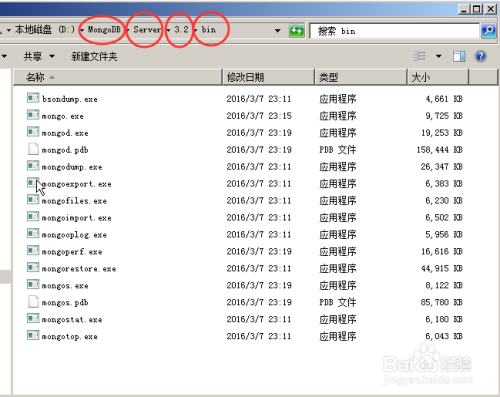Click the search magnifier icon
The image size is (500, 397).
(488, 31)
